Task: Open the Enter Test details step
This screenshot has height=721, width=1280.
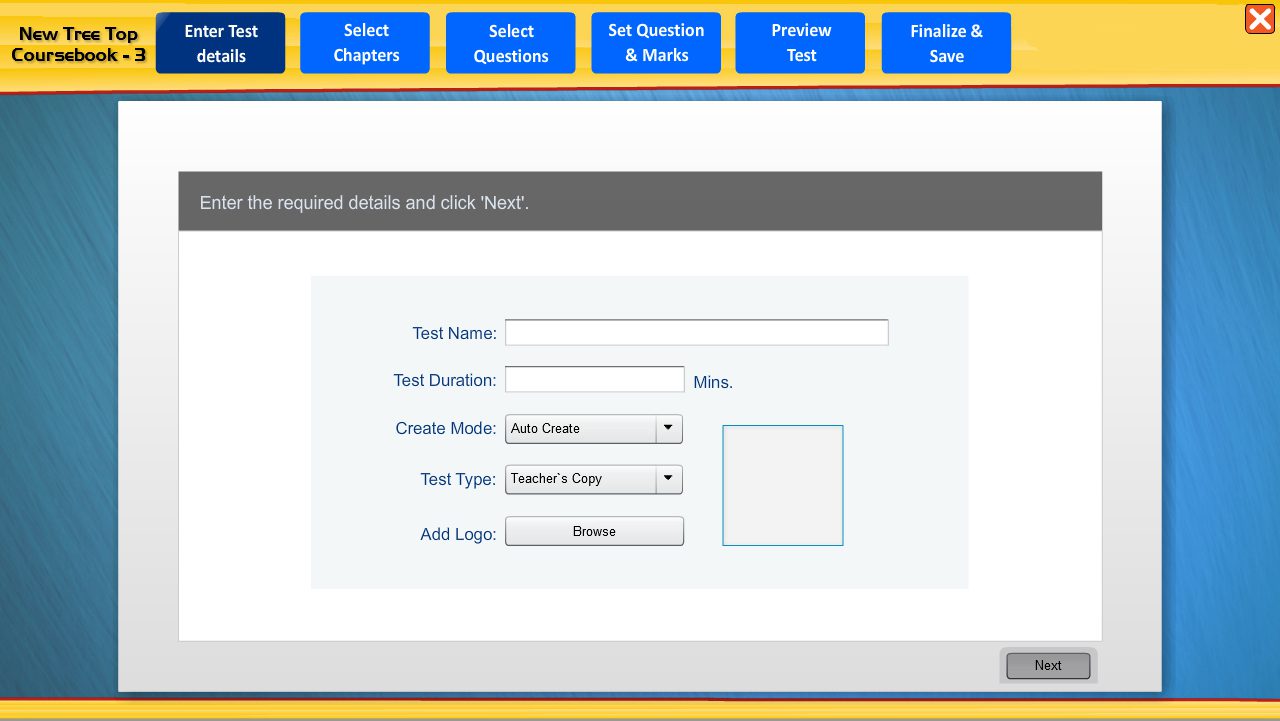Action: click(220, 43)
